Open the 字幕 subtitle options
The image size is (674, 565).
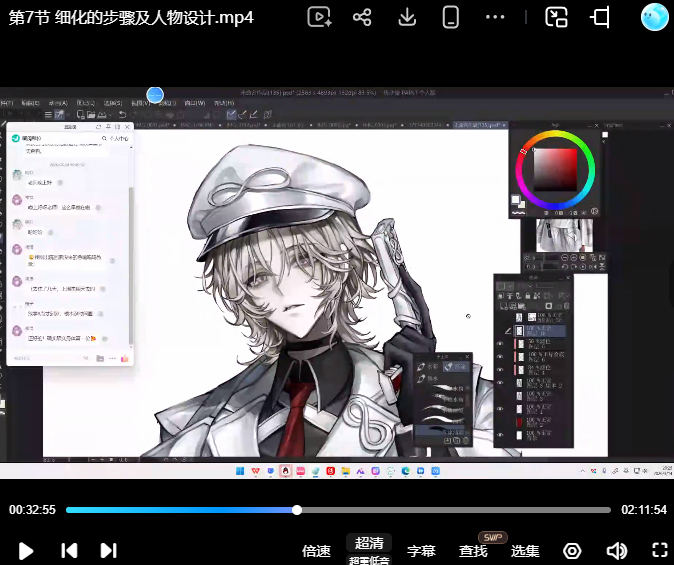click(421, 551)
